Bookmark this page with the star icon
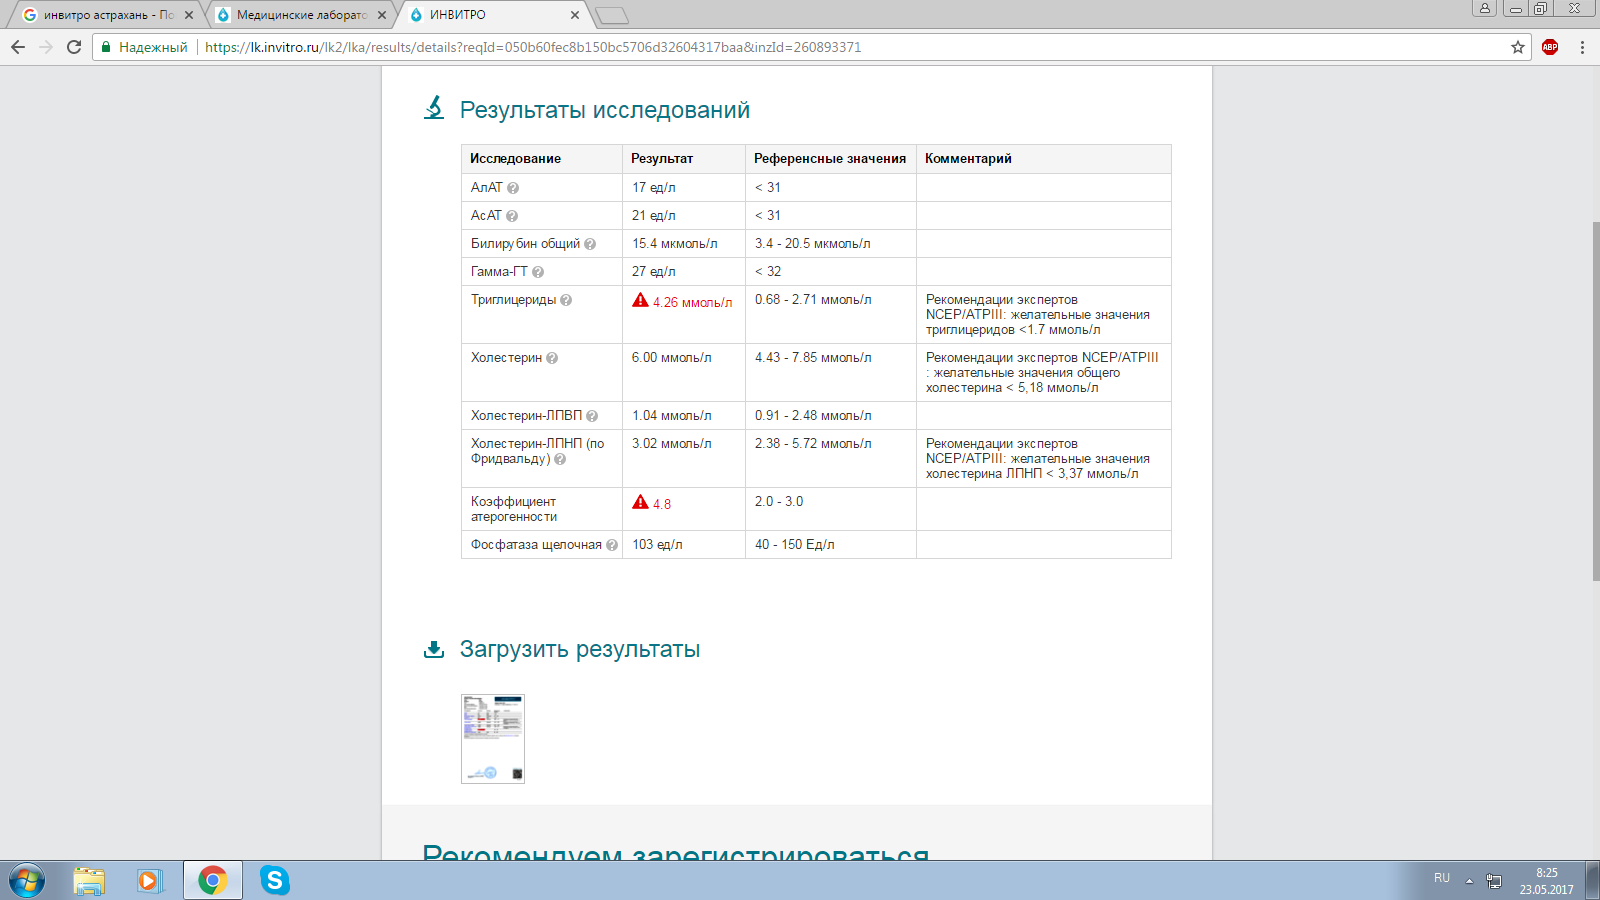 (1518, 47)
